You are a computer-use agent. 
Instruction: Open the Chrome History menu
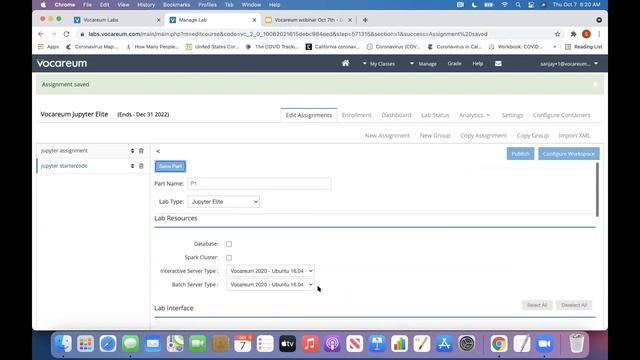click(x=146, y=5)
